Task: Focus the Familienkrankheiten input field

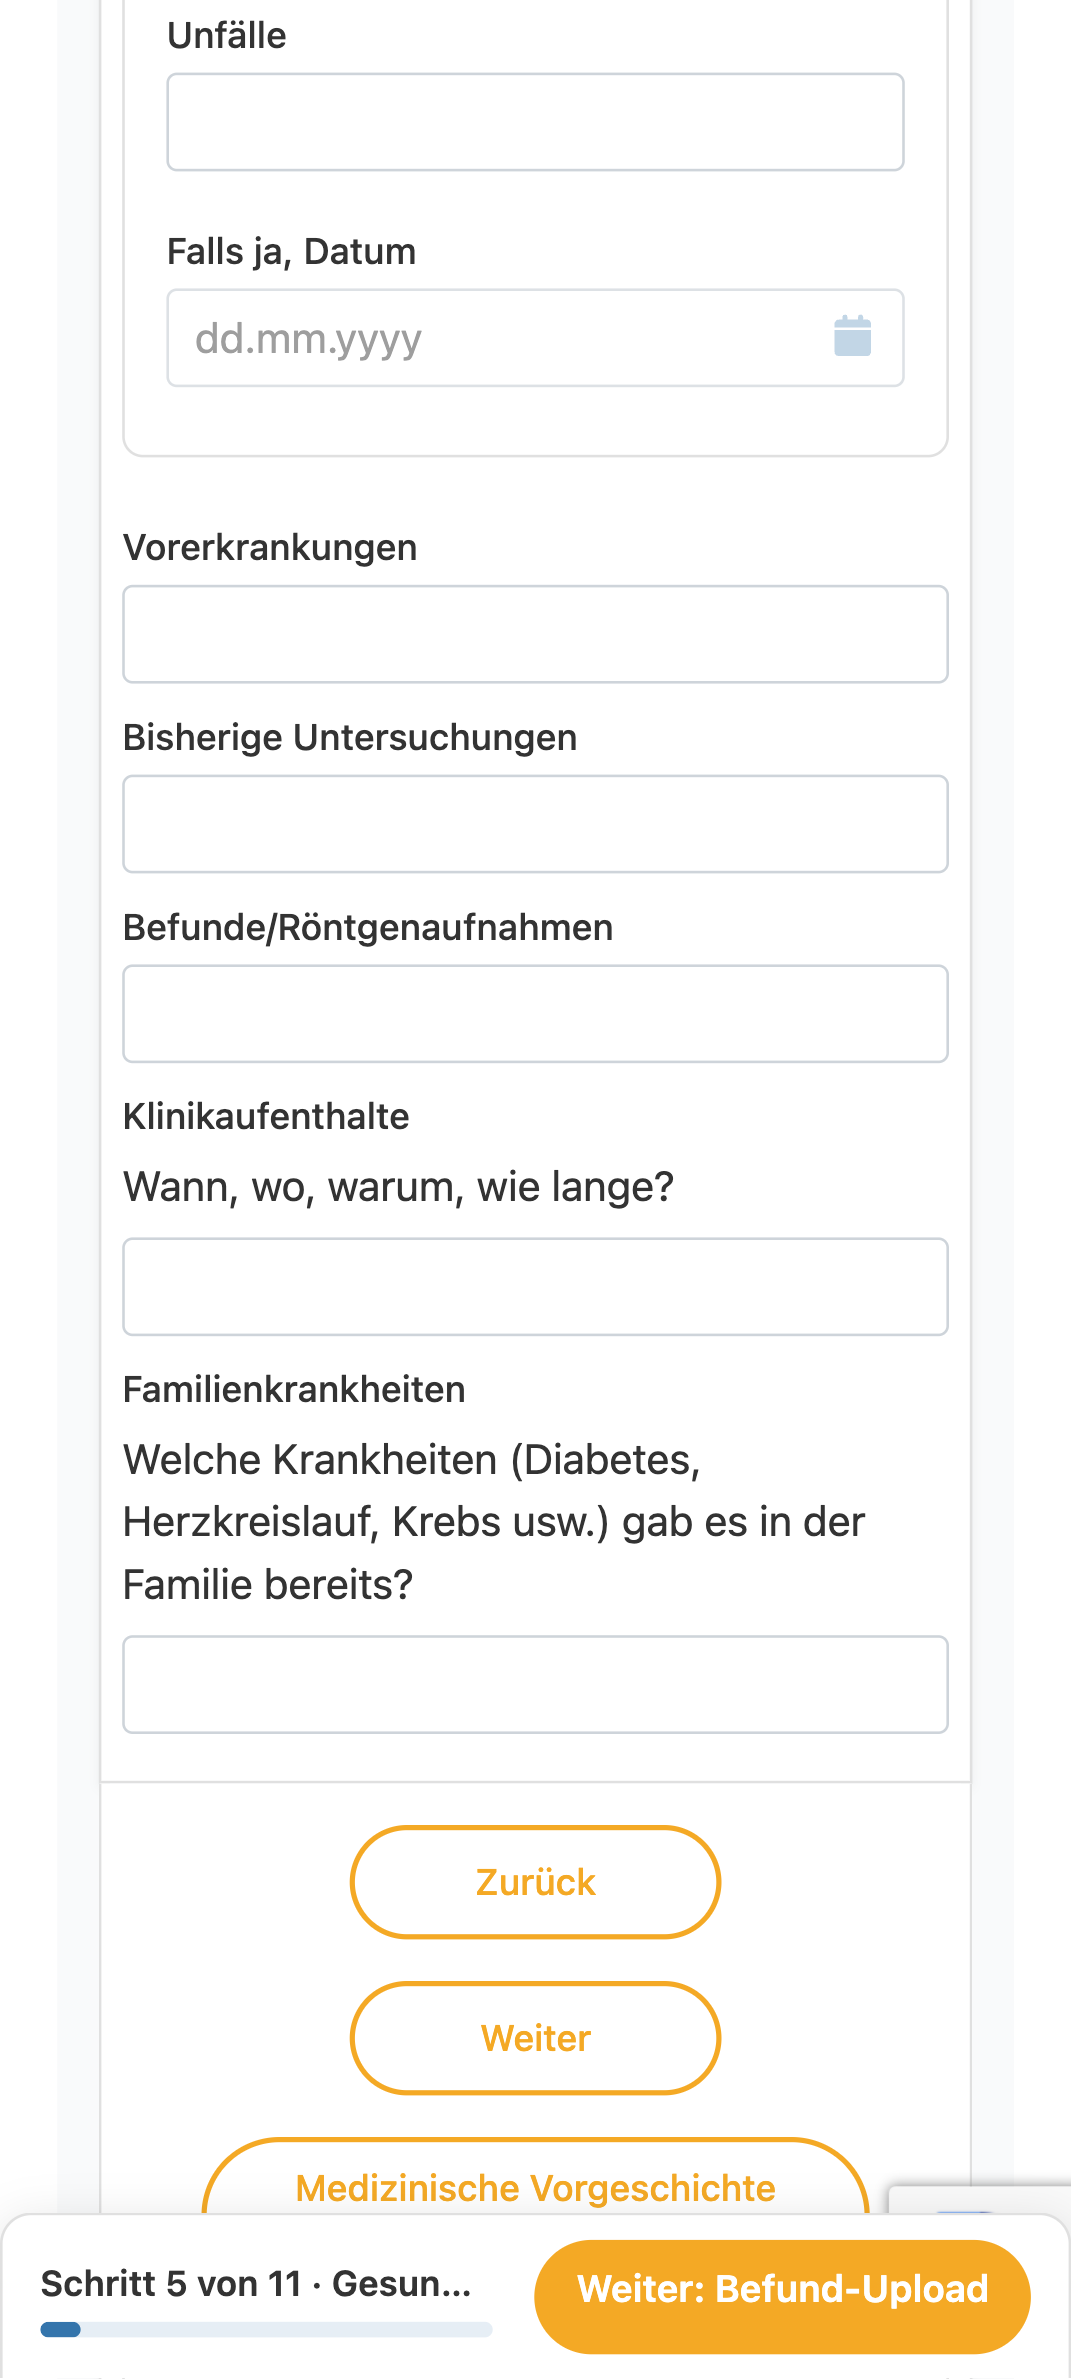Action: point(535,1685)
